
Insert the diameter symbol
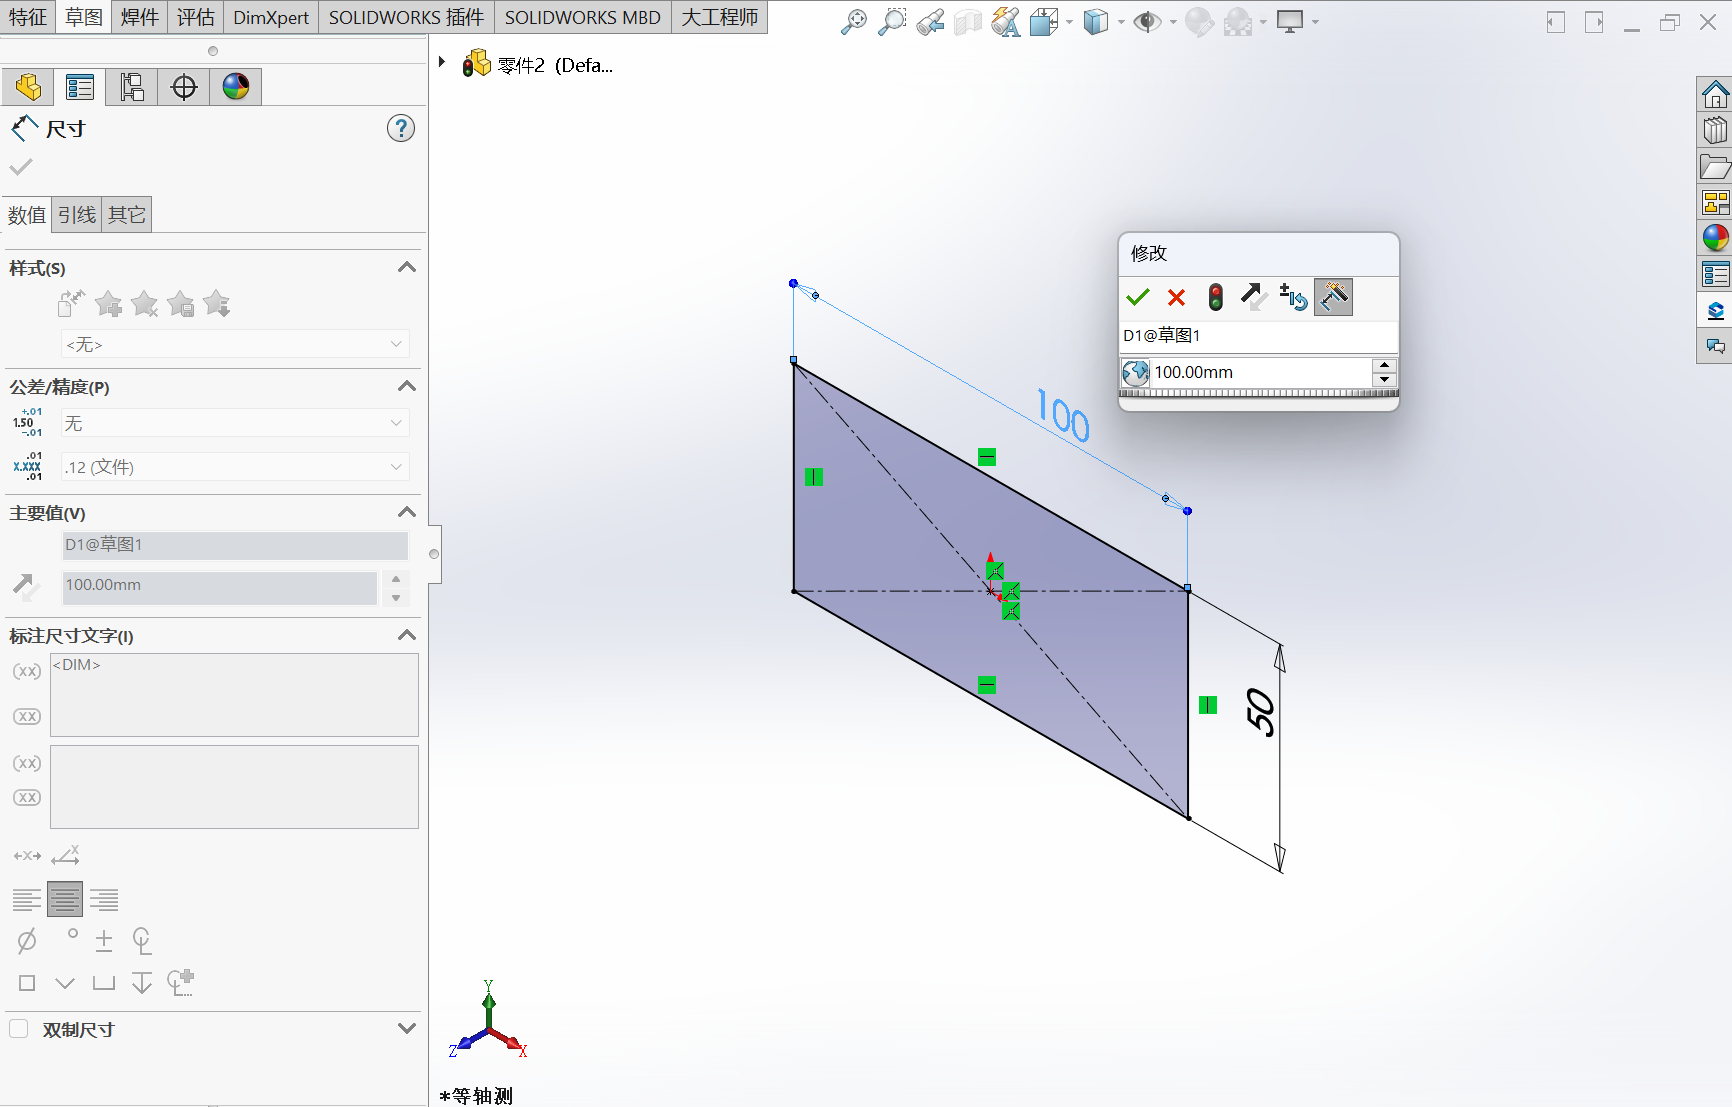[27, 940]
